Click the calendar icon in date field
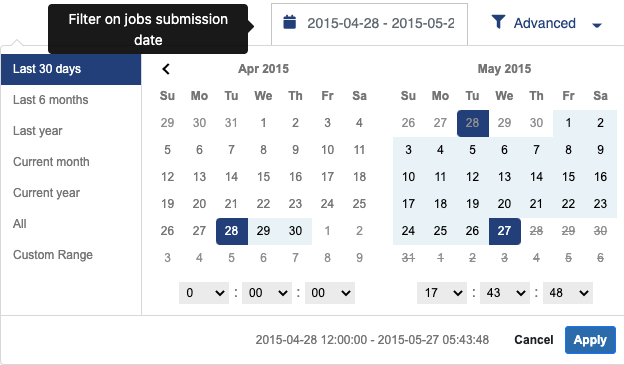This screenshot has height=365, width=624. pos(289,22)
